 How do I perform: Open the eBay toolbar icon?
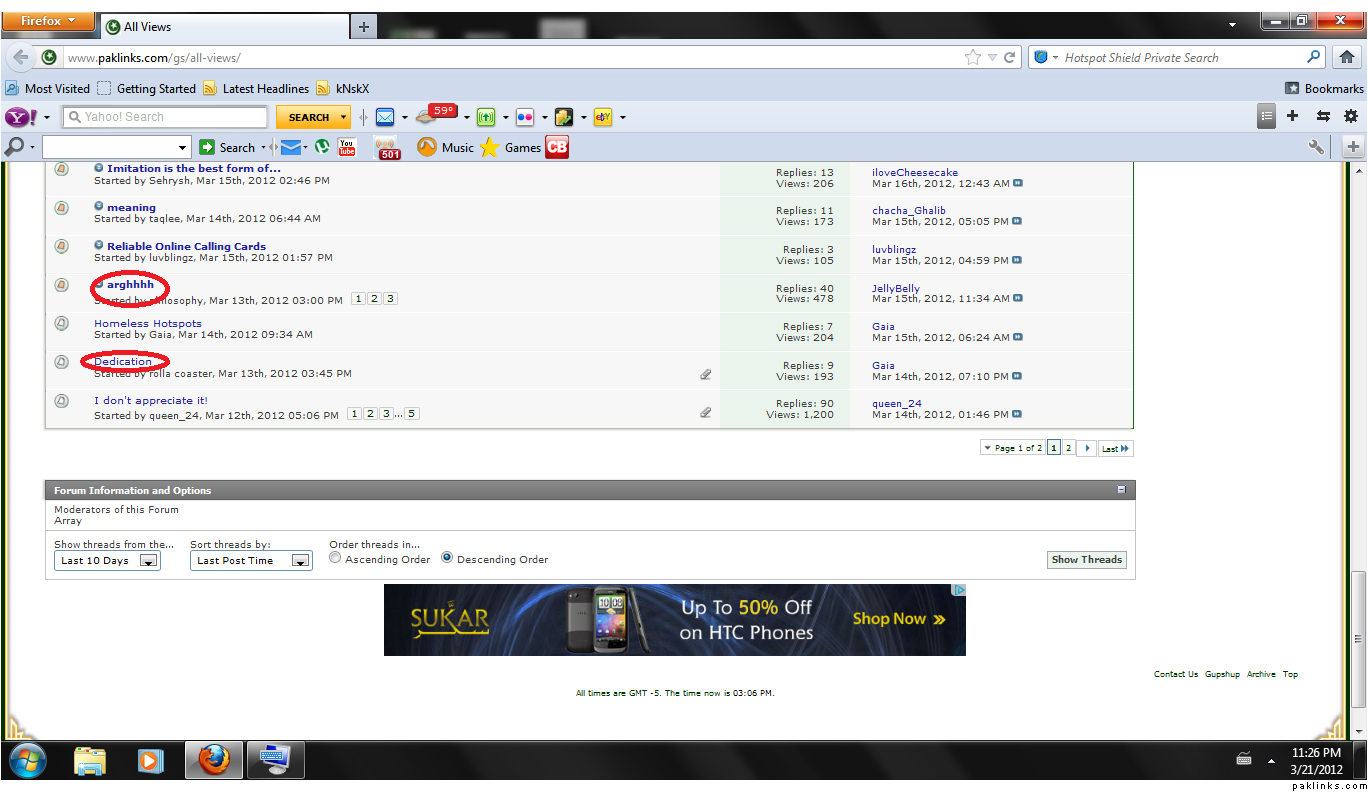(x=603, y=117)
